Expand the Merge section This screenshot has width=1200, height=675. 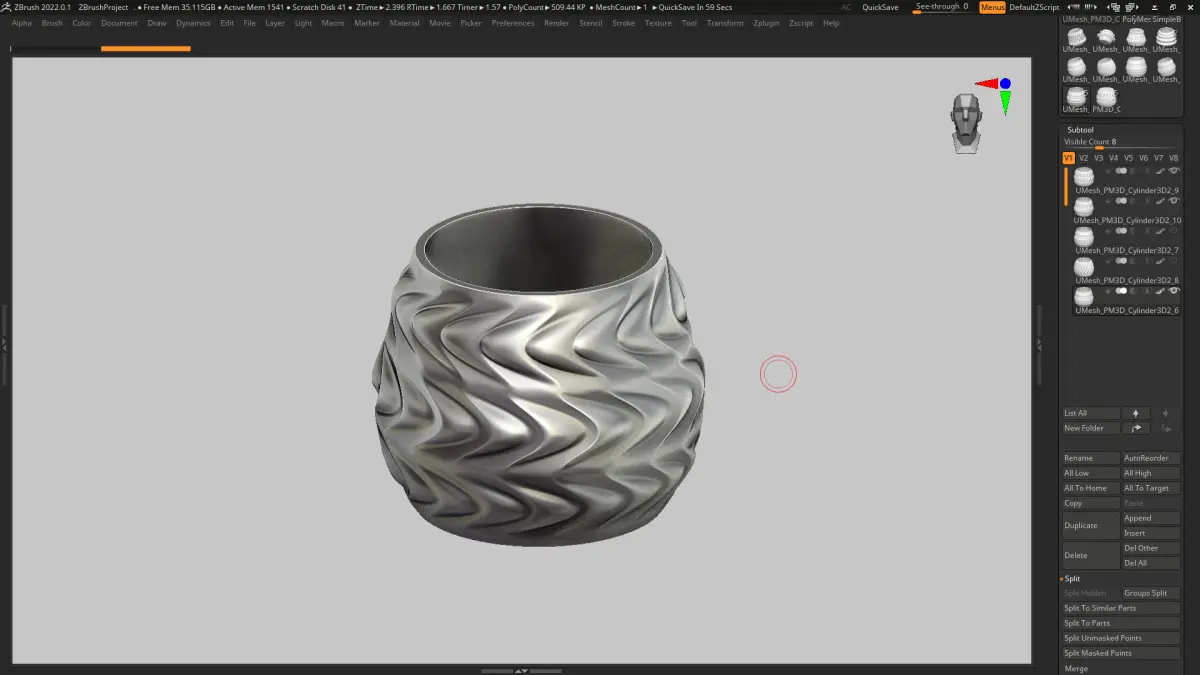pos(1076,668)
